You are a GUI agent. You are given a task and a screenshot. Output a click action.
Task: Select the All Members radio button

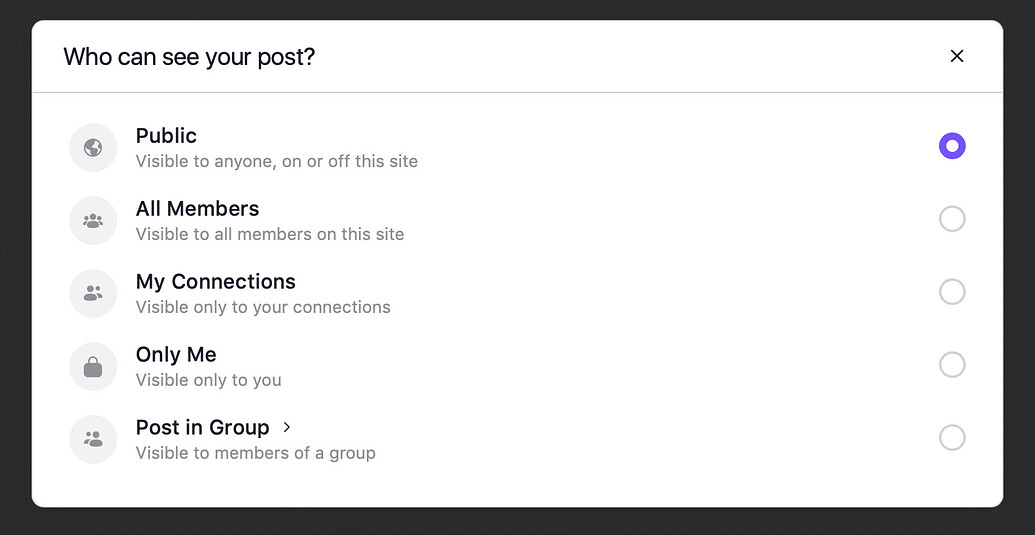click(952, 219)
